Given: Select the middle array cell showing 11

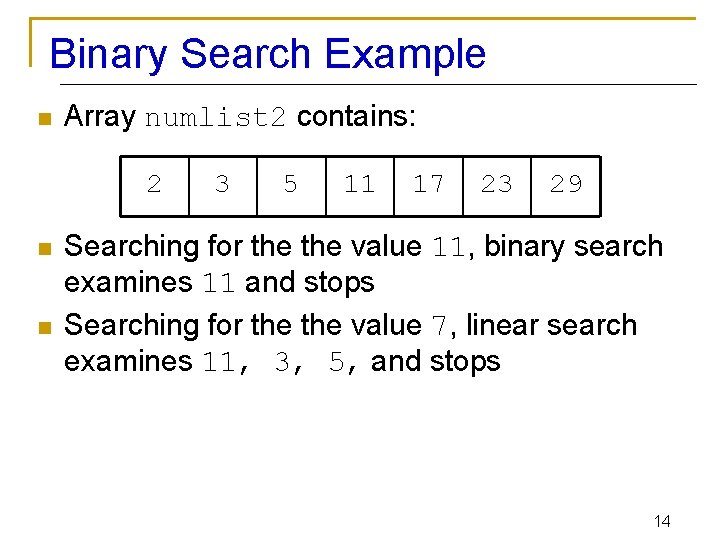Looking at the screenshot, I should tap(359, 185).
